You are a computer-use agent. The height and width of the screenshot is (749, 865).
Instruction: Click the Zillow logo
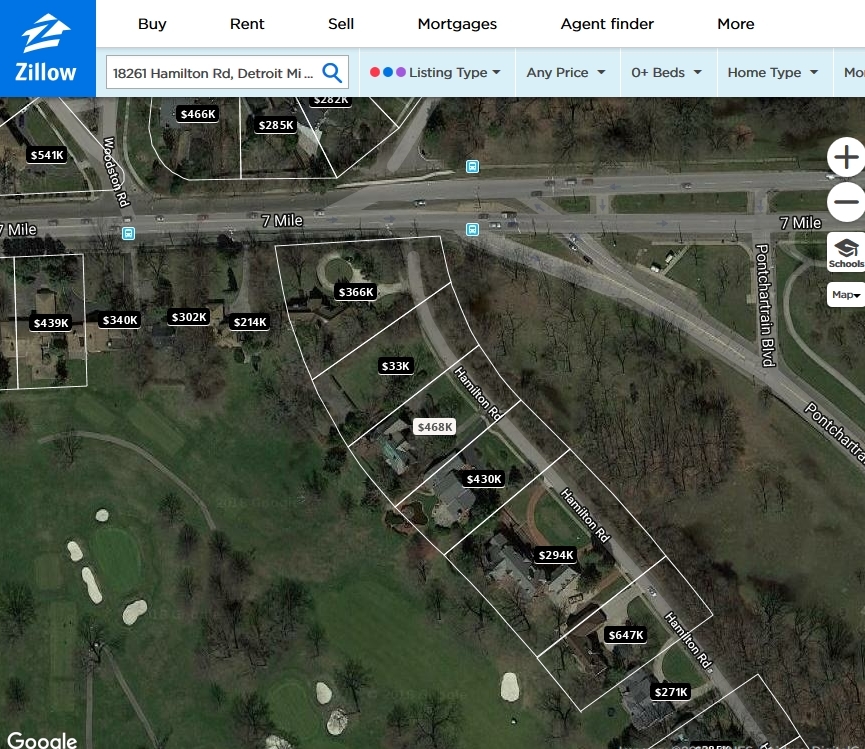46,49
